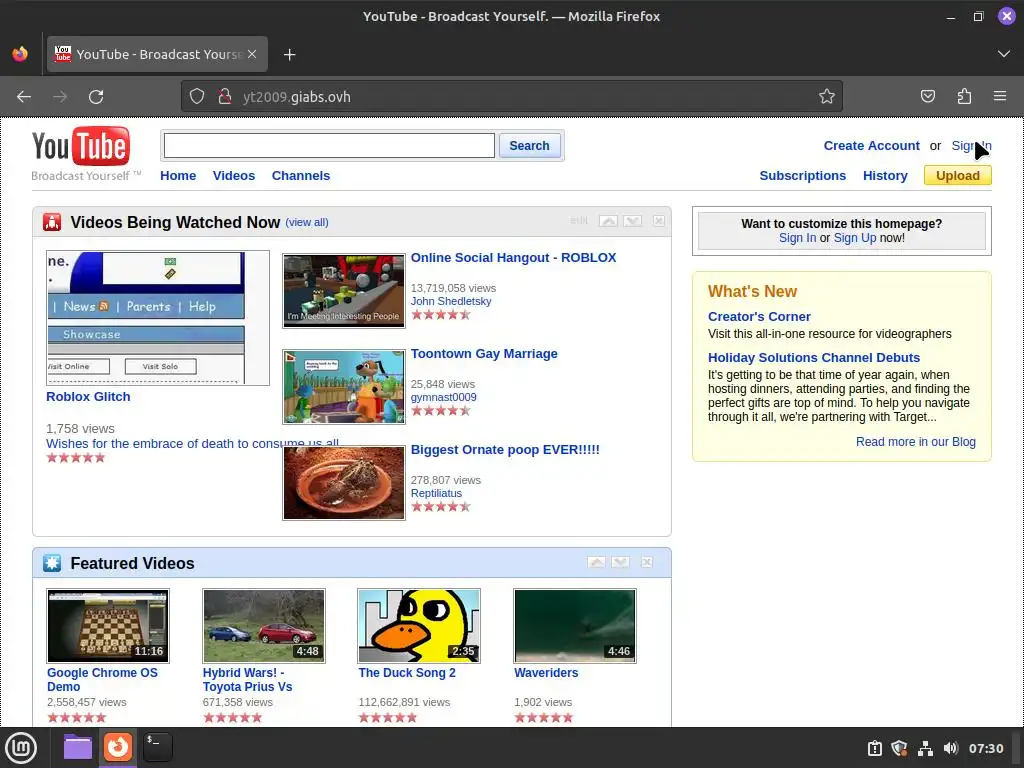Open Toontown Gay Marriage video title
This screenshot has width=1024, height=768.
coord(484,354)
